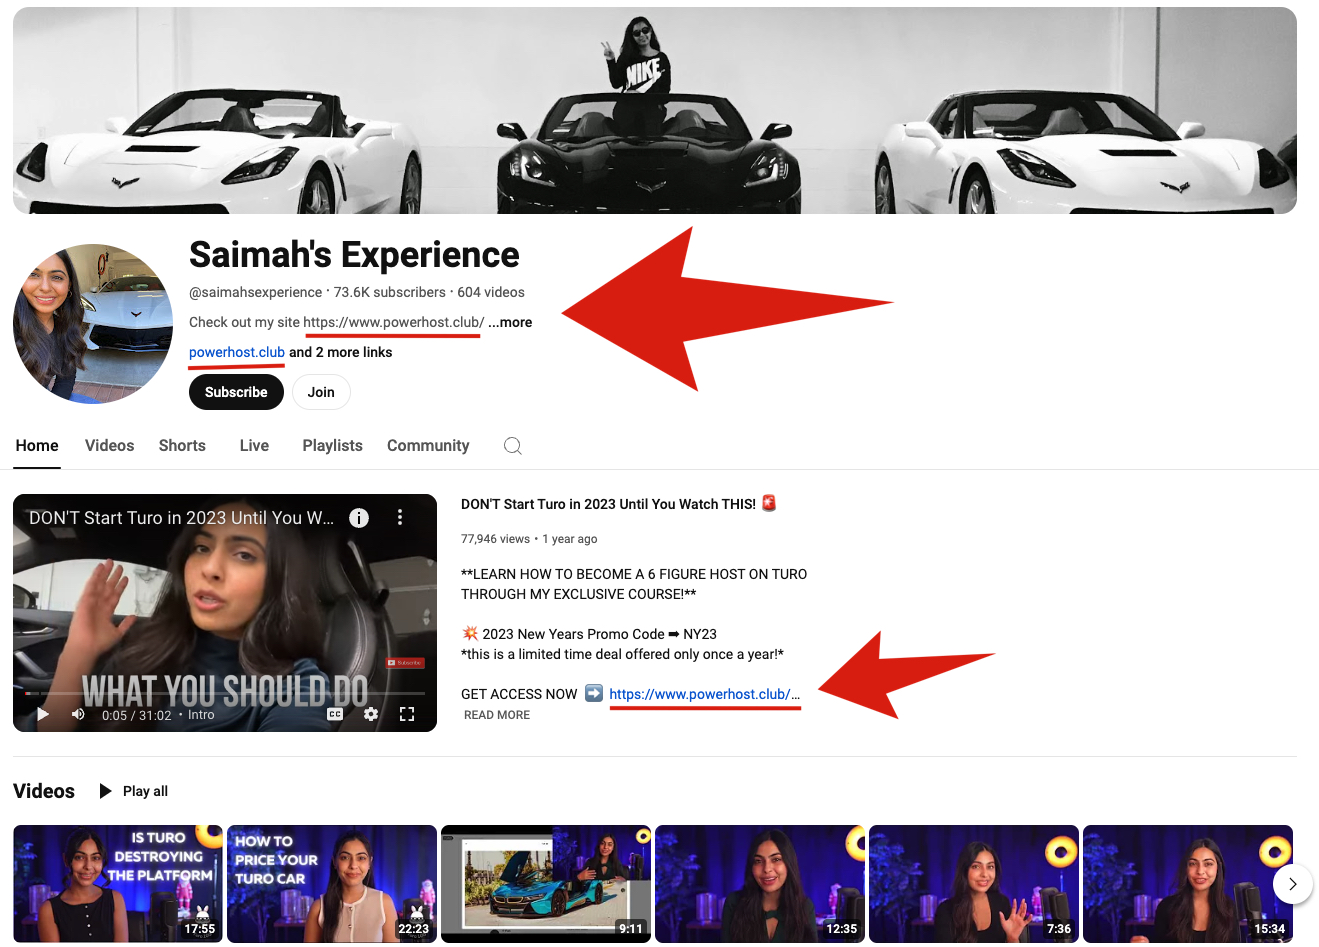Expand video description via READ MORE
The image size is (1319, 947).
[497, 715]
